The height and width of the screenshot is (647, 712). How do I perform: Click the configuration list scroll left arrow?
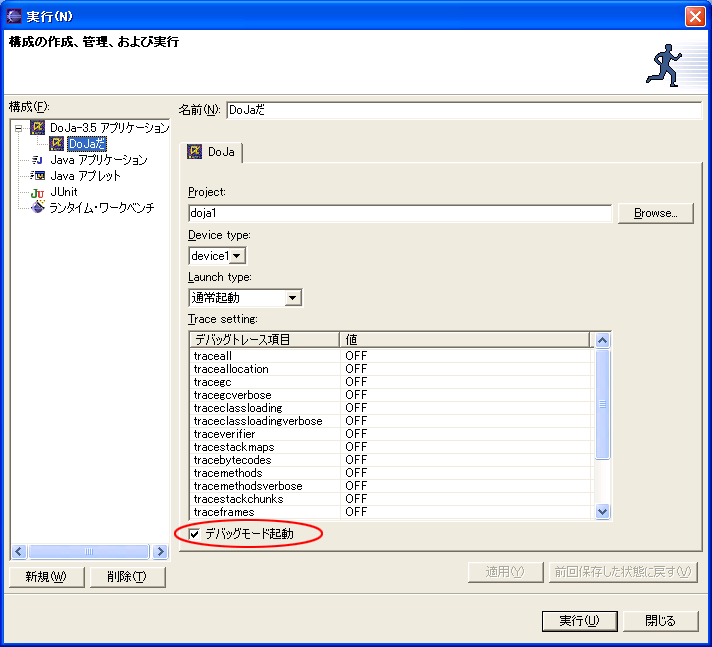[x=18, y=552]
